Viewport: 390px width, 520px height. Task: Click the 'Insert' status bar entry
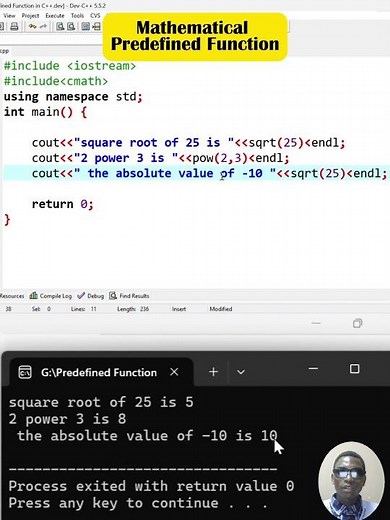point(179,309)
